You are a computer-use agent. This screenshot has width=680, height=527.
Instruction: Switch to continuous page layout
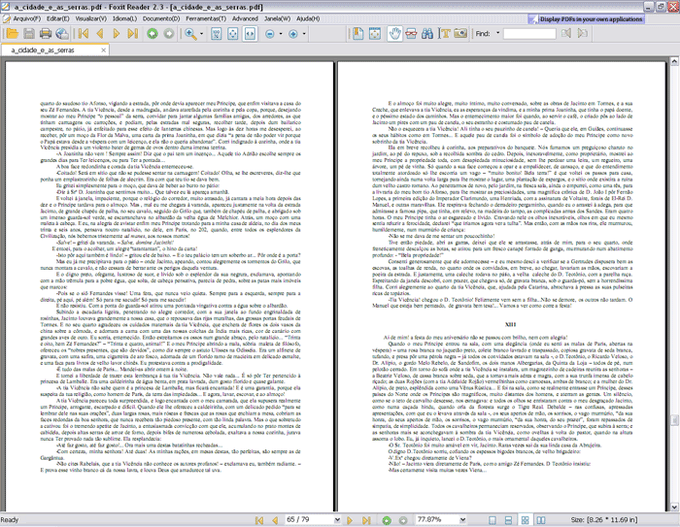pyautogui.click(x=508, y=520)
